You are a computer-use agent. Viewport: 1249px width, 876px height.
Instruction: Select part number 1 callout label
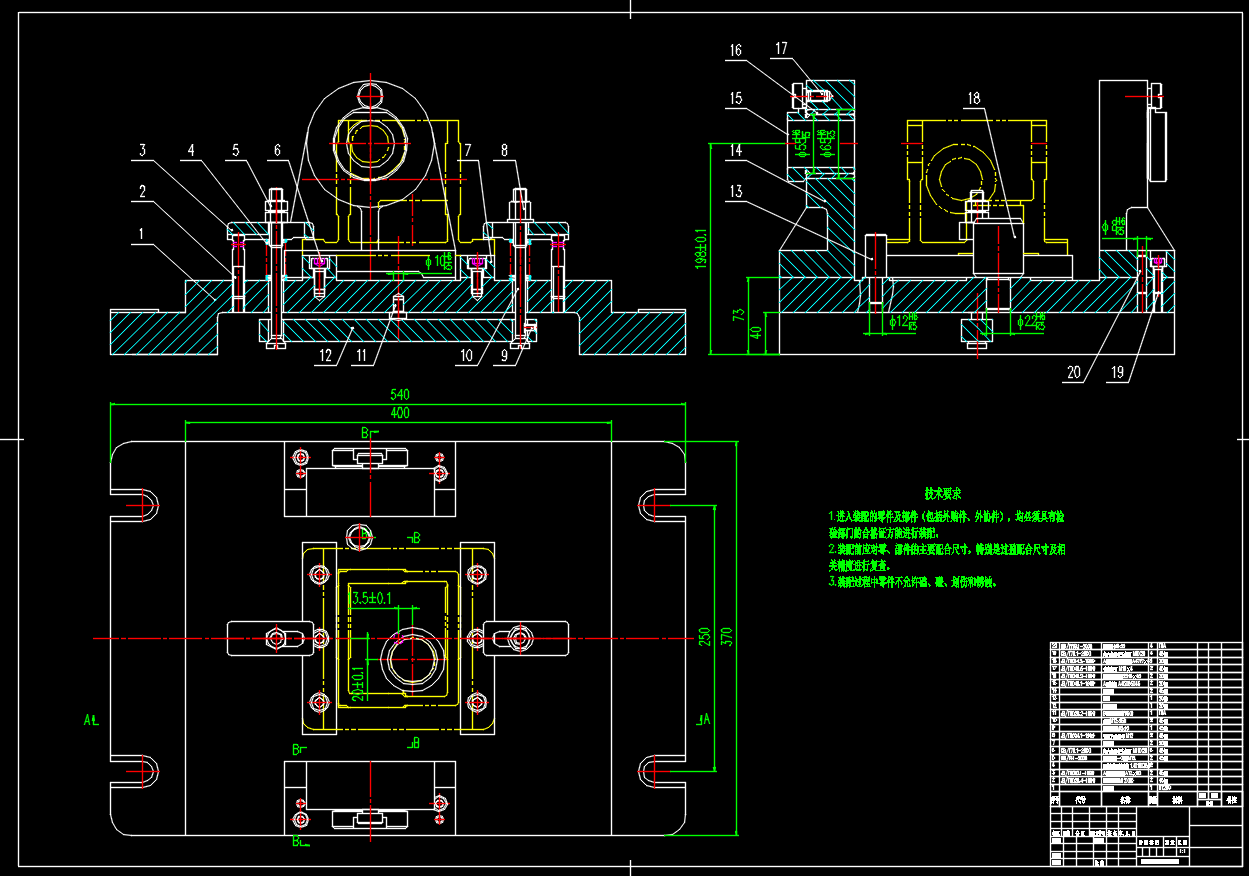pyautogui.click(x=141, y=233)
